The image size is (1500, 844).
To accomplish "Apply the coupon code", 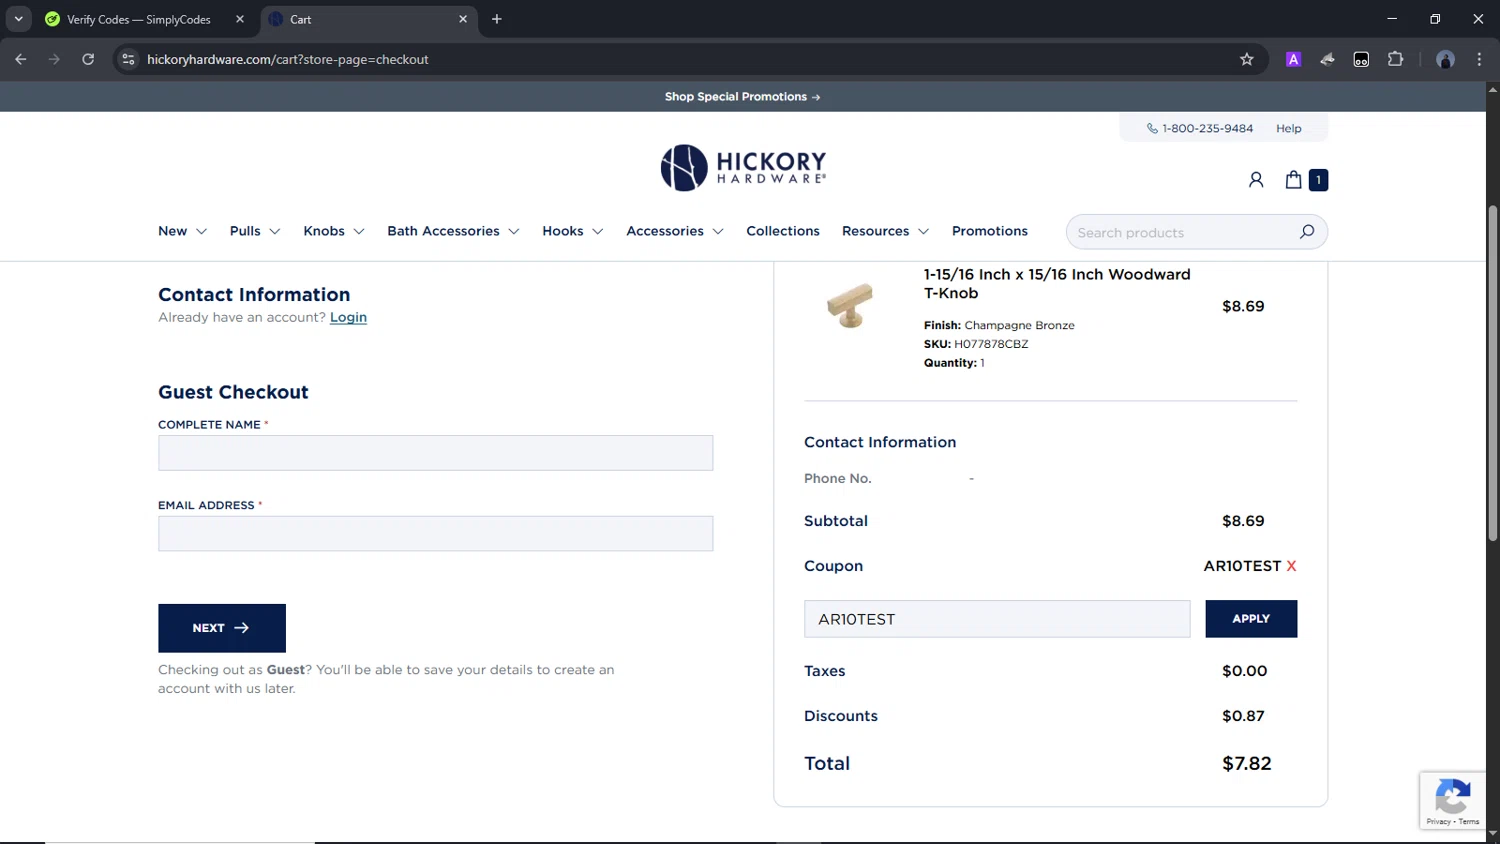I will [x=1251, y=619].
